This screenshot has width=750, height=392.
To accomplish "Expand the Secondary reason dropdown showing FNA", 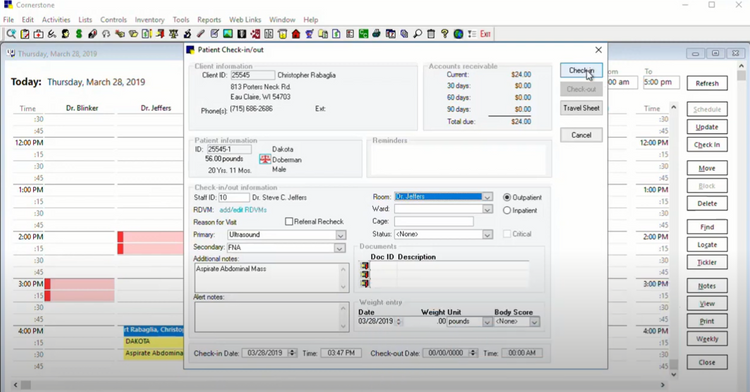I will 339,248.
